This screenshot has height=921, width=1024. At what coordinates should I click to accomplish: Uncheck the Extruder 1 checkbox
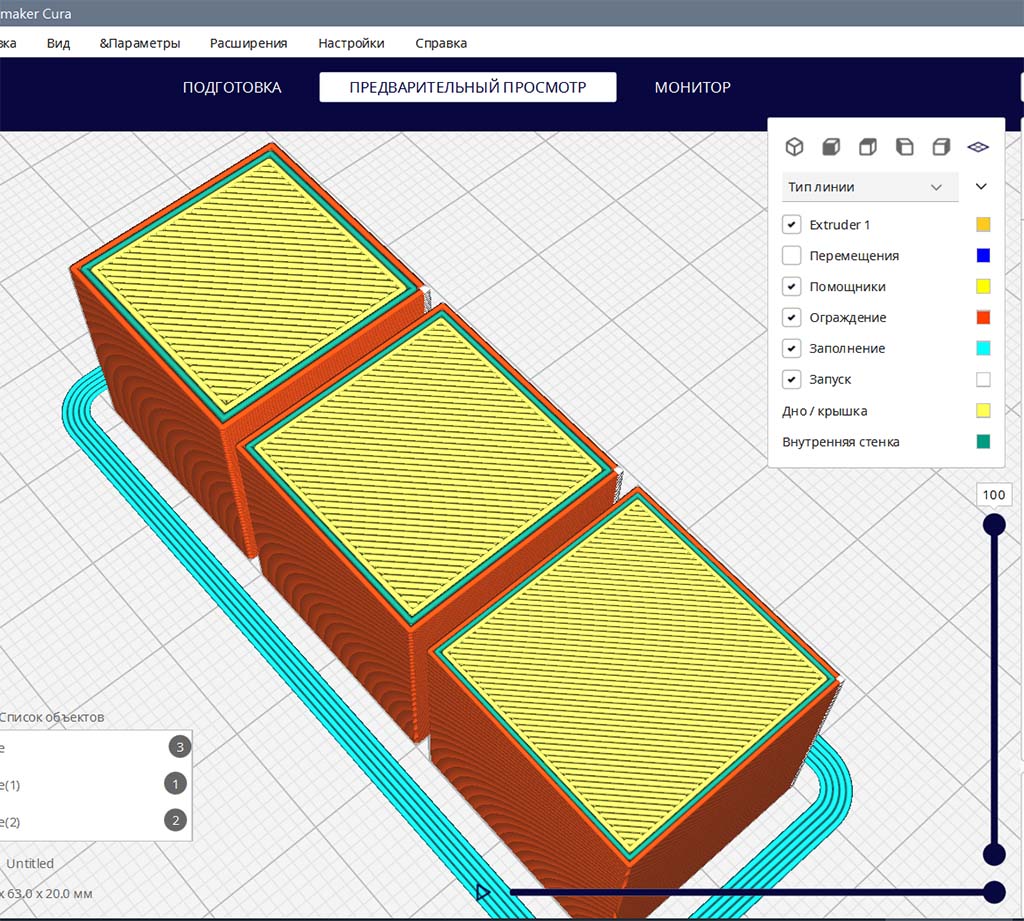point(792,225)
